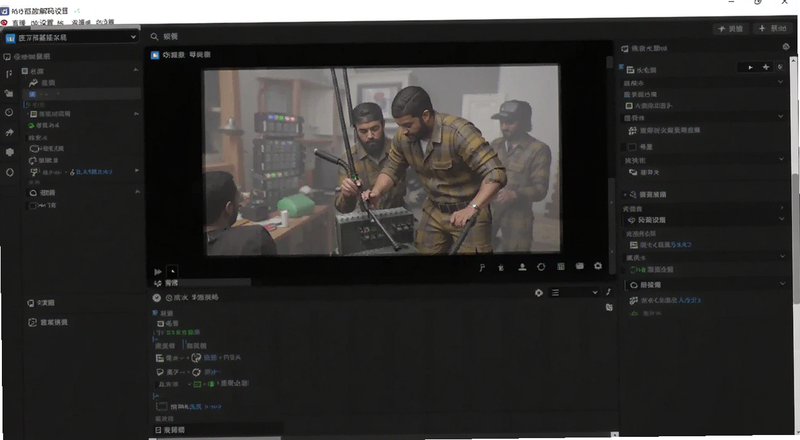
Task: Click the red round icon in the menu bar
Action: point(4,23)
